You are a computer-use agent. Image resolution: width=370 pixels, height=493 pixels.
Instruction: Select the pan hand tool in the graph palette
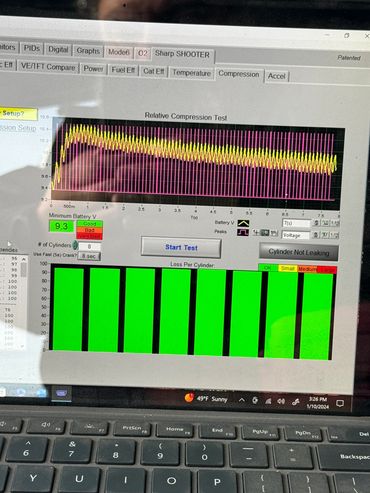click(x=274, y=233)
